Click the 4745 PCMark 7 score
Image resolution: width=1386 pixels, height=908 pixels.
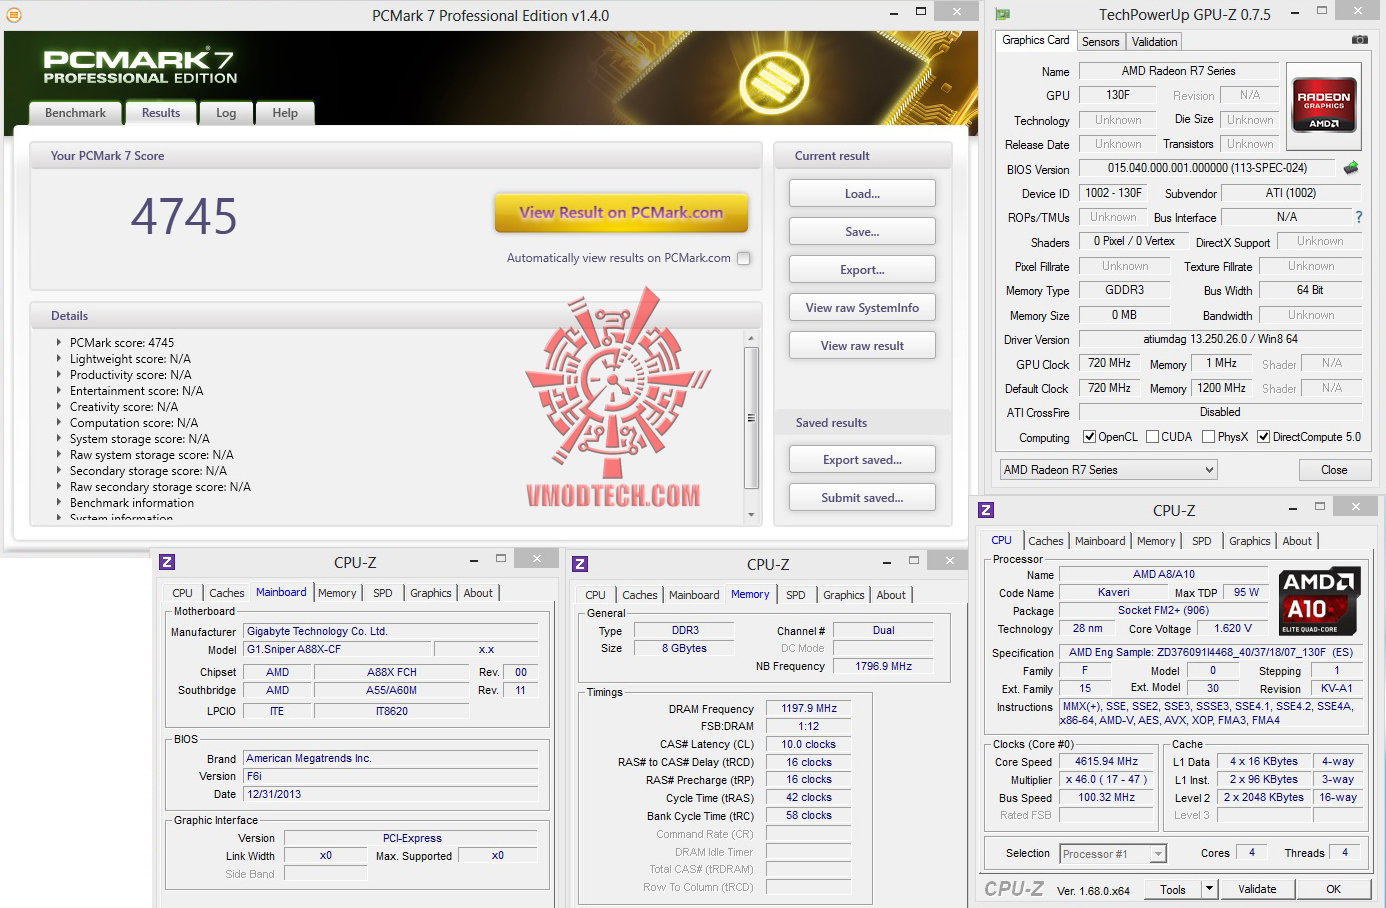pos(184,216)
